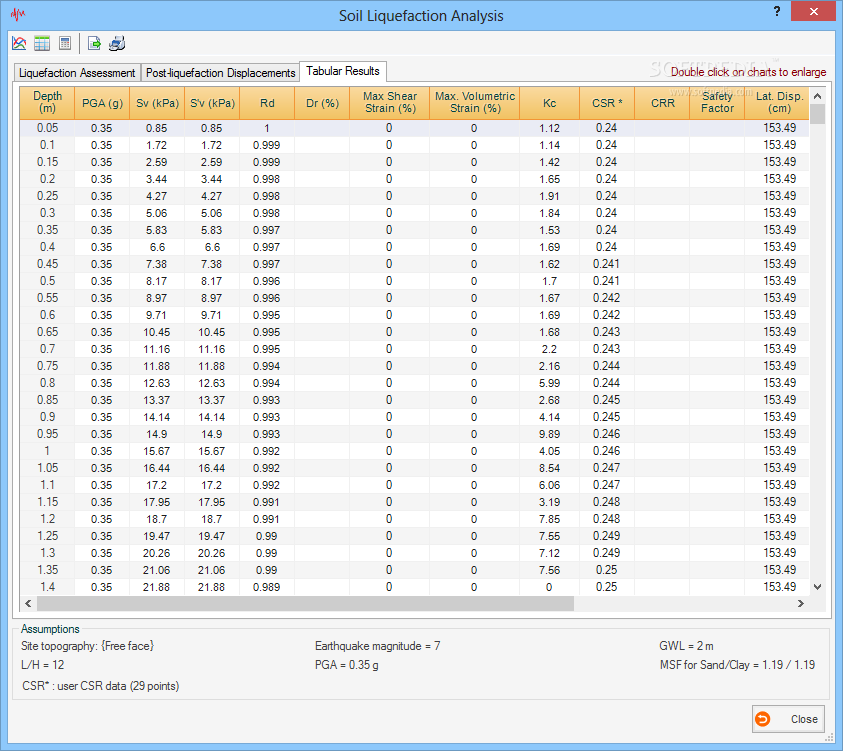Switch to the Liquefaction Assessment tab
This screenshot has height=751, width=843.
point(77,73)
